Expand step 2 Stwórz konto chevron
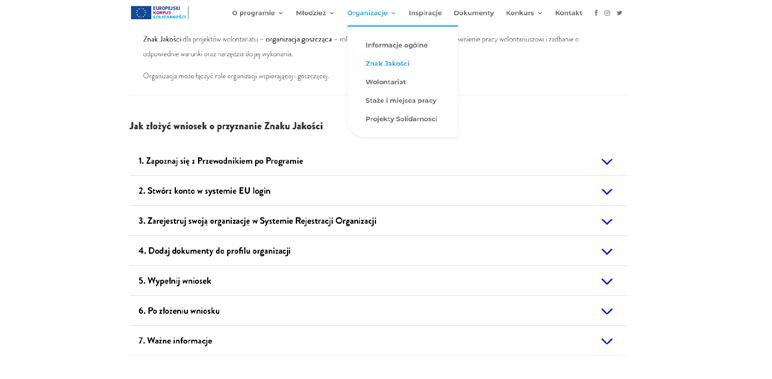Image resolution: width=772 pixels, height=379 pixels. tap(607, 191)
